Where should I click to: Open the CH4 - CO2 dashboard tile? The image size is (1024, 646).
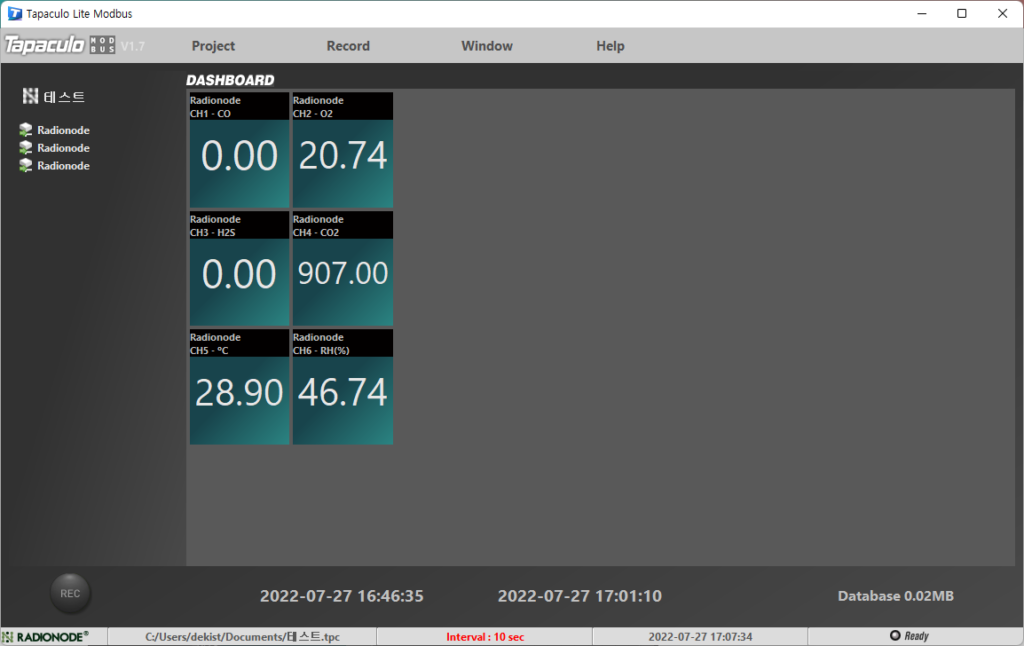pyautogui.click(x=343, y=268)
